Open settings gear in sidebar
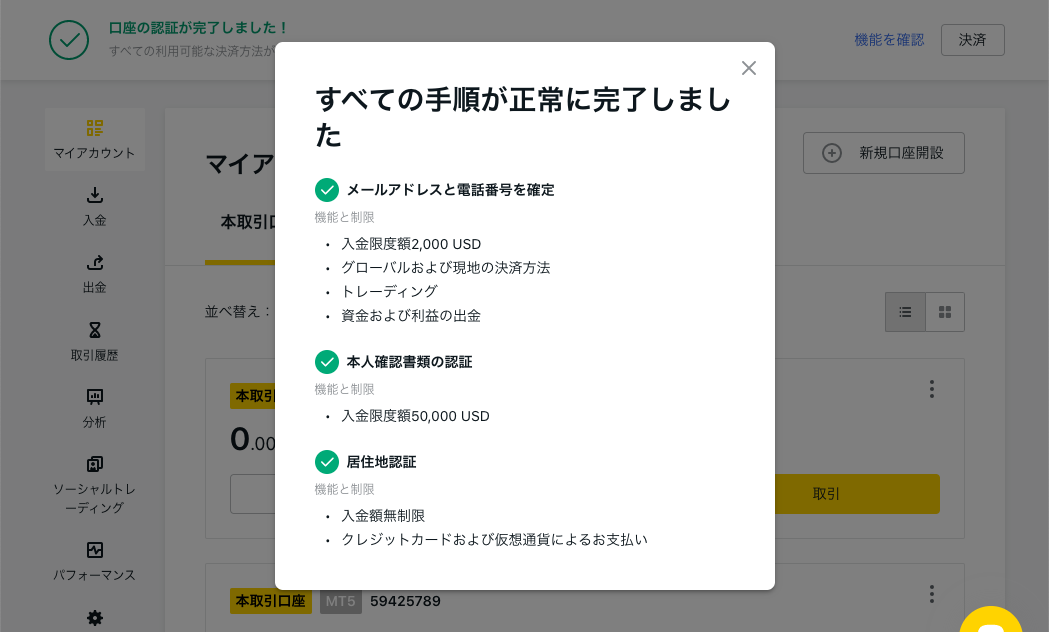 [95, 618]
